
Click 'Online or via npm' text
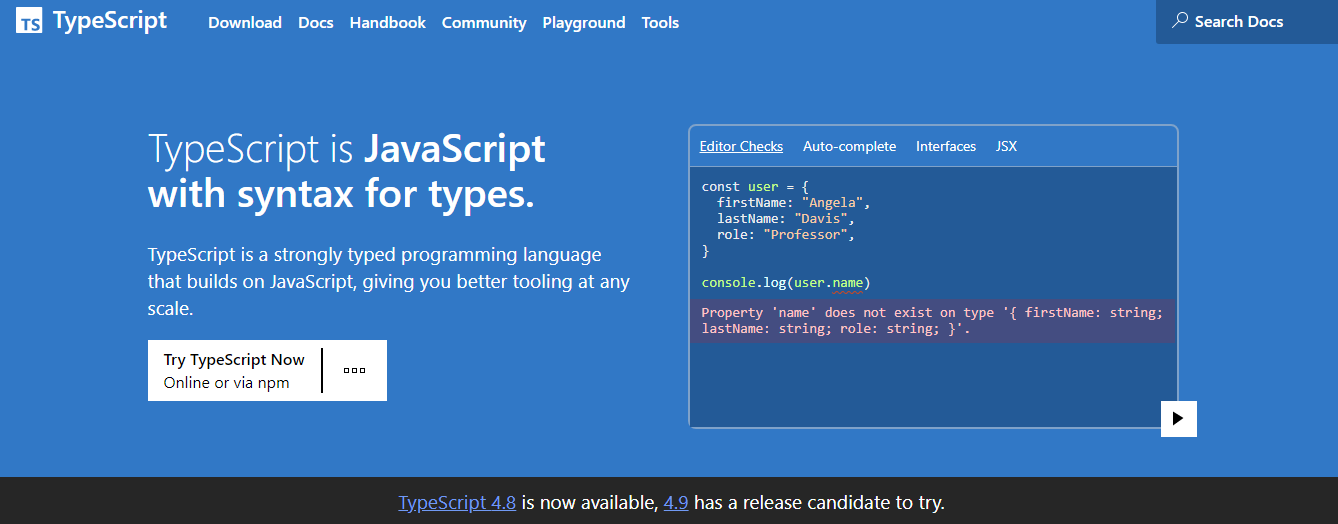click(226, 382)
